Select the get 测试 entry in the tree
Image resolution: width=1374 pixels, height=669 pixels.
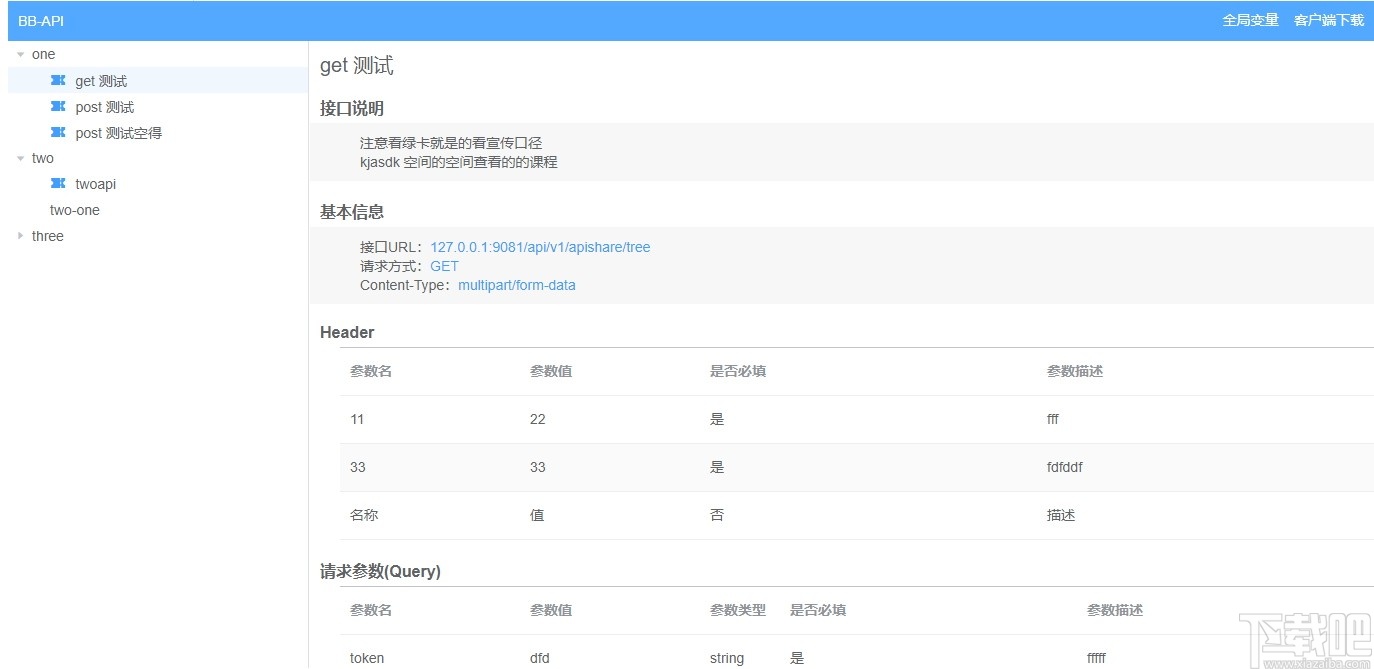pyautogui.click(x=100, y=81)
